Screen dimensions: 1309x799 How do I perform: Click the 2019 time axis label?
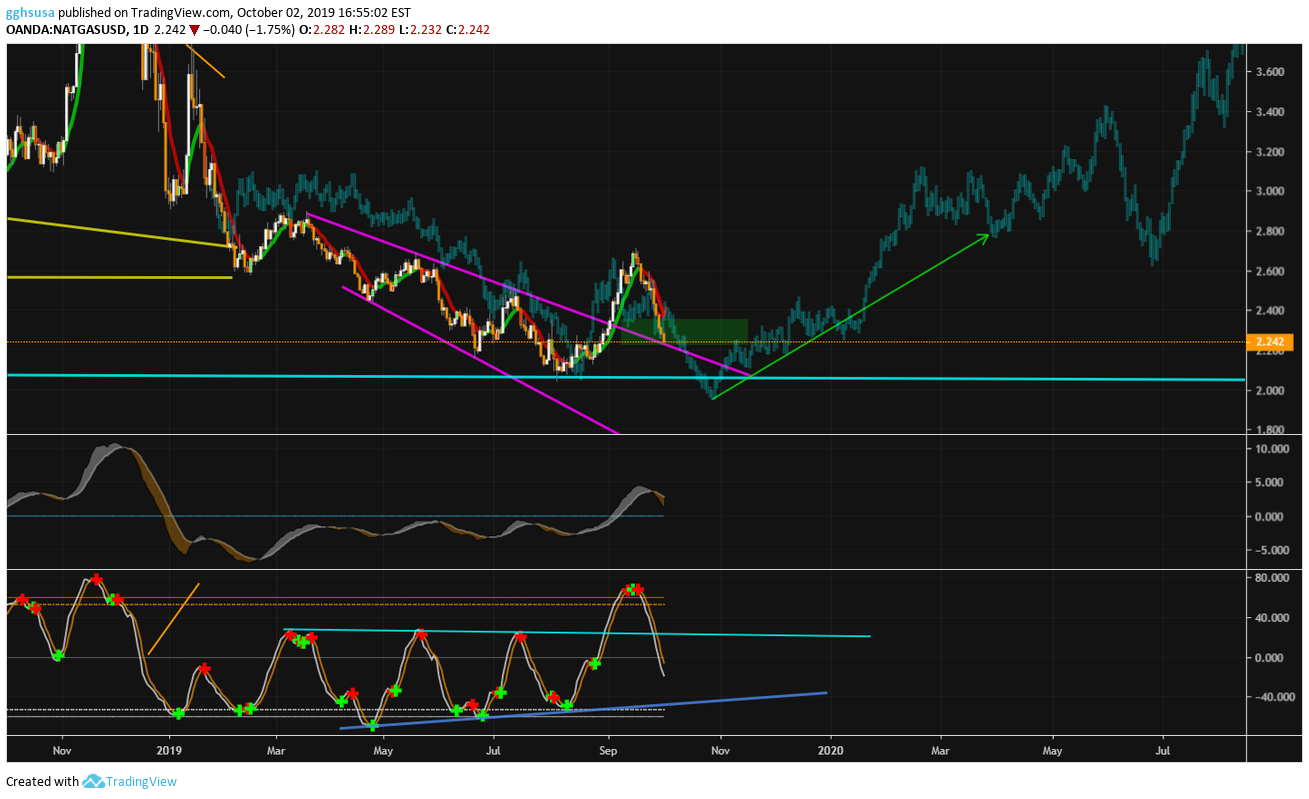point(169,748)
